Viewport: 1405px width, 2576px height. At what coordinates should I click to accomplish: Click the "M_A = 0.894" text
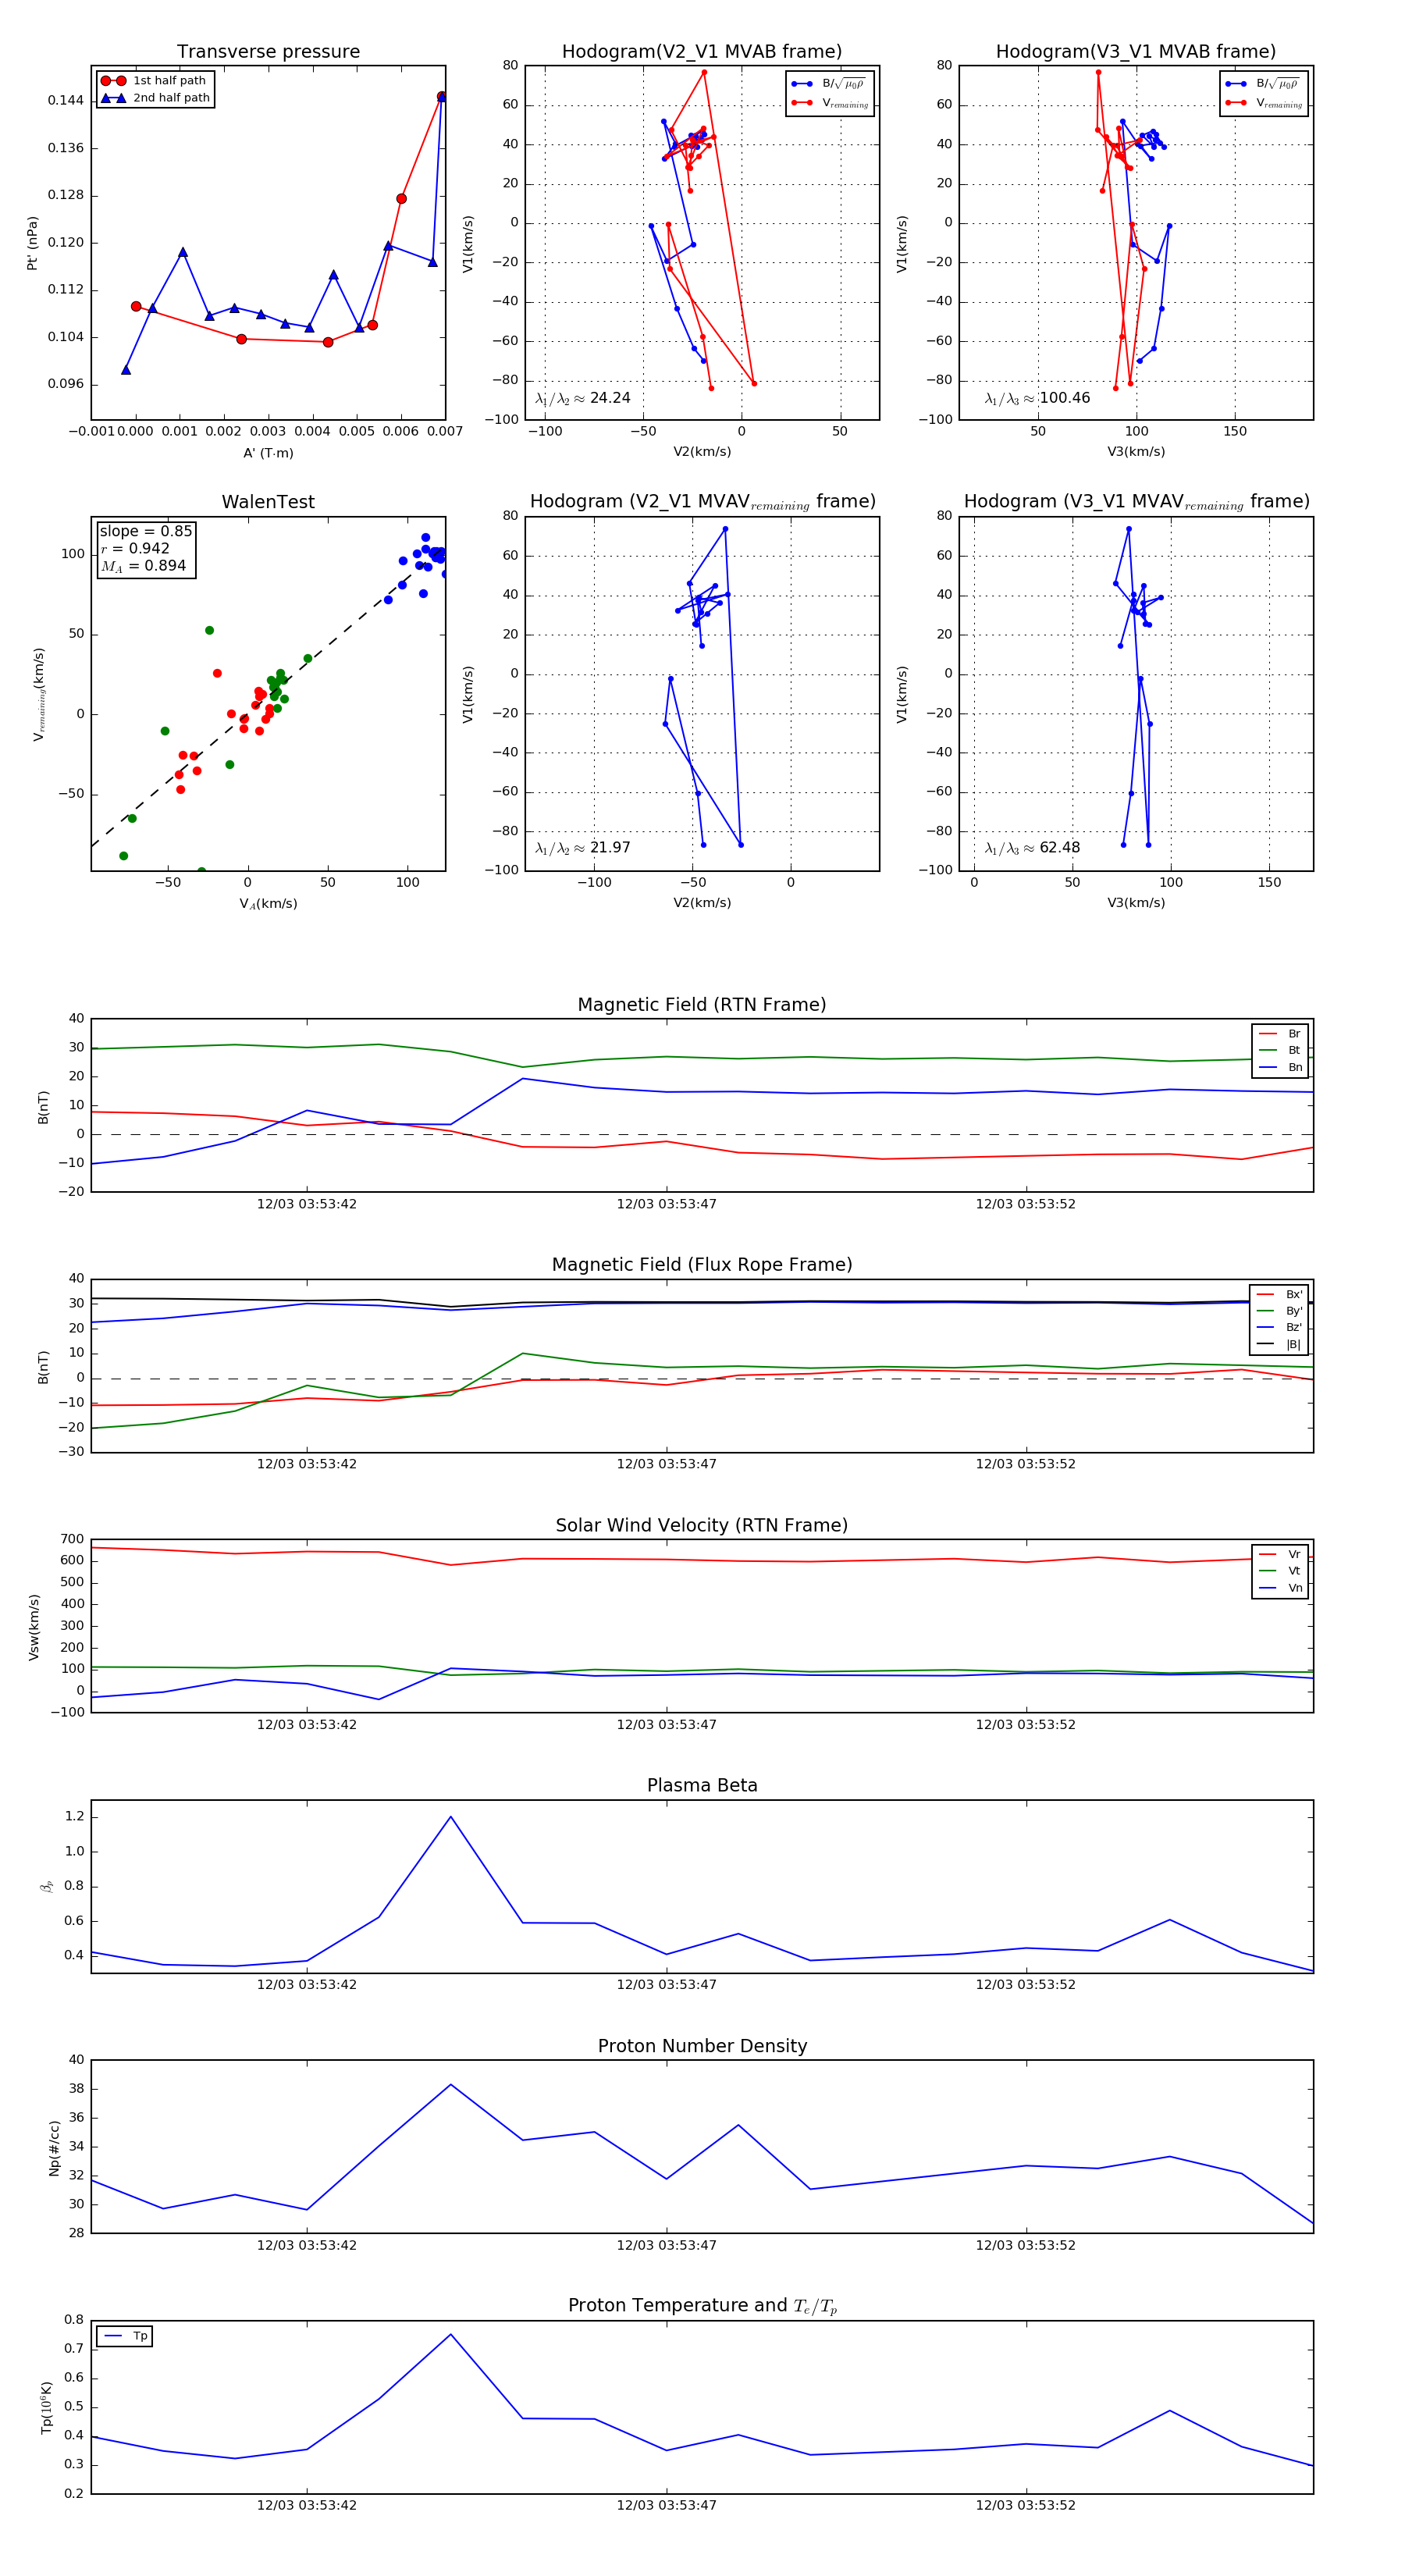coord(143,566)
